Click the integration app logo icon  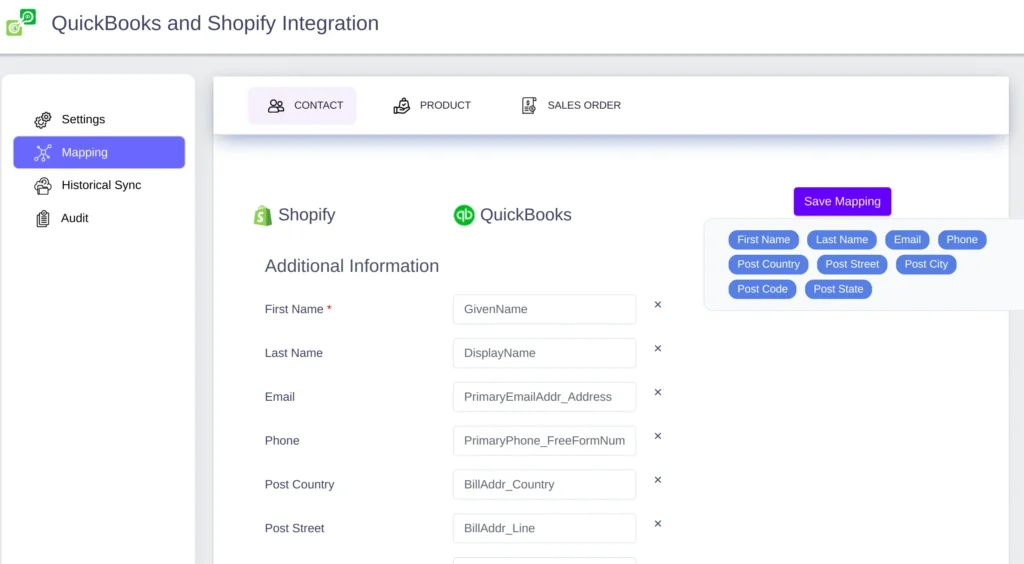point(21,22)
